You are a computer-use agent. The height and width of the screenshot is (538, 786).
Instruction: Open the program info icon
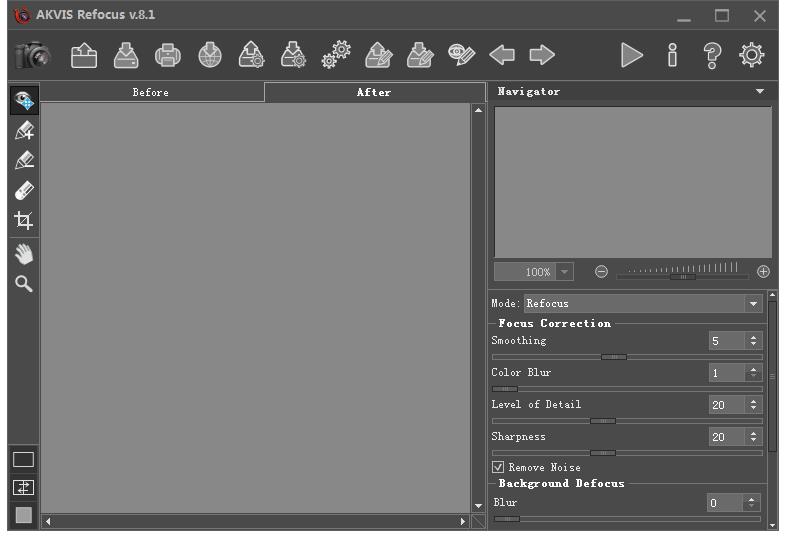[x=672, y=56]
